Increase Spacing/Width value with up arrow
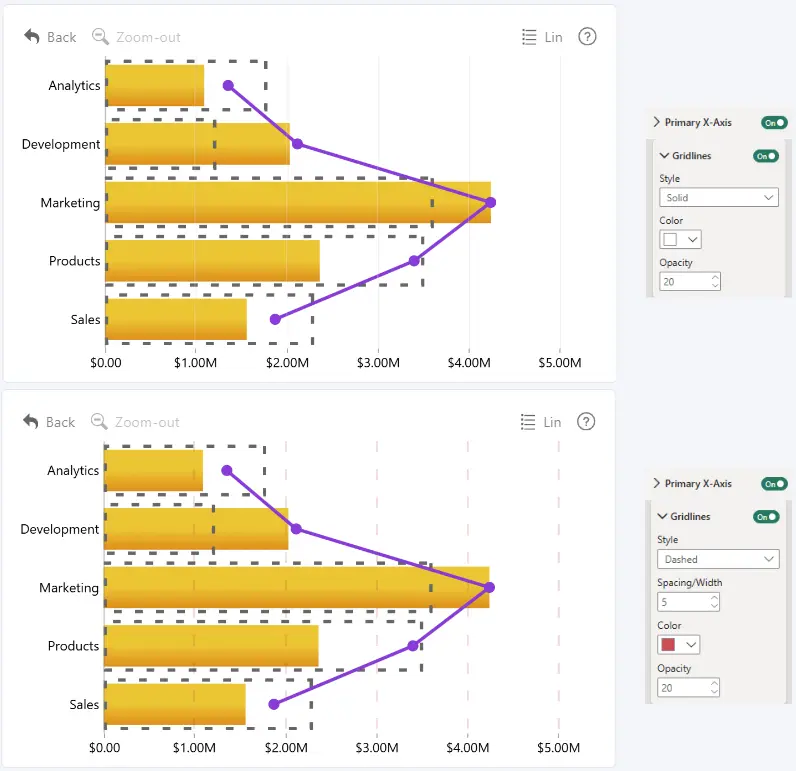796x771 pixels. click(714, 598)
